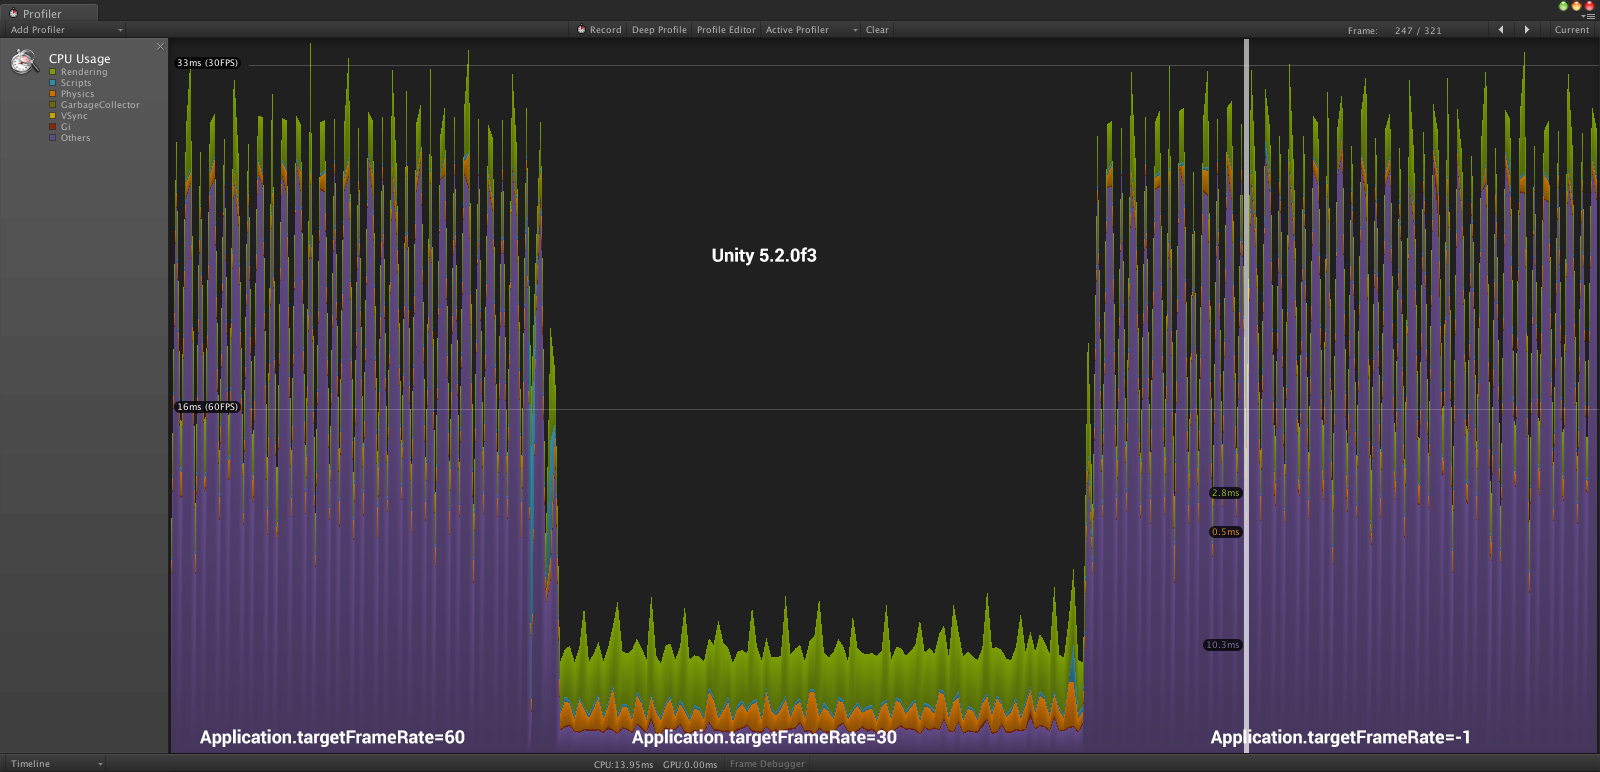
Task: Toggle Scripts series color box
Action: coord(53,83)
